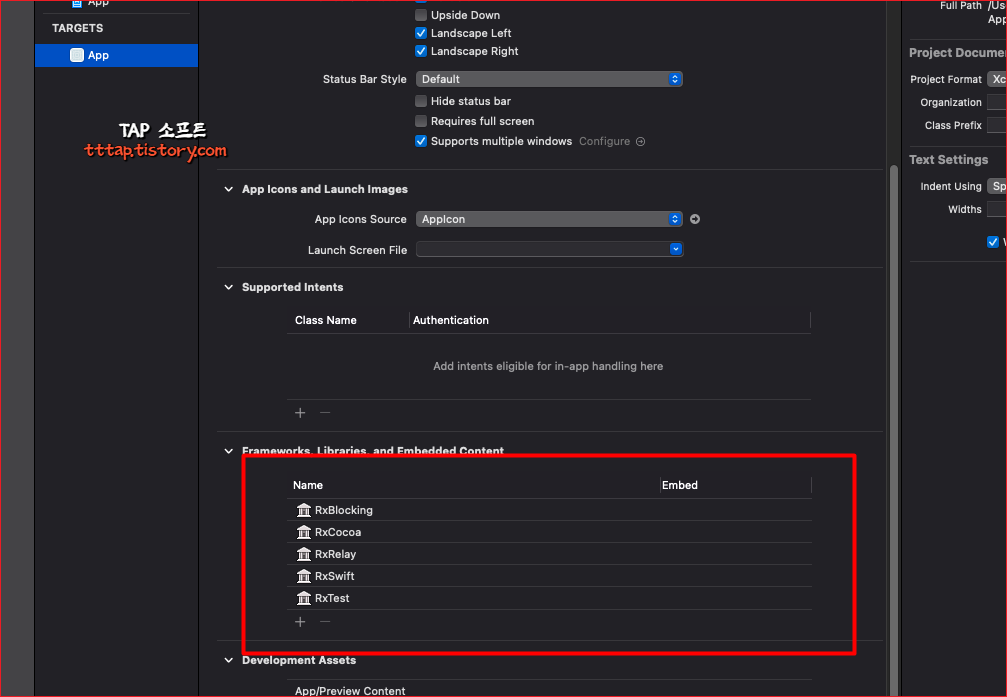Viewport: 1007px width, 697px height.
Task: Open the Indent Using dropdown
Action: click(x=997, y=186)
